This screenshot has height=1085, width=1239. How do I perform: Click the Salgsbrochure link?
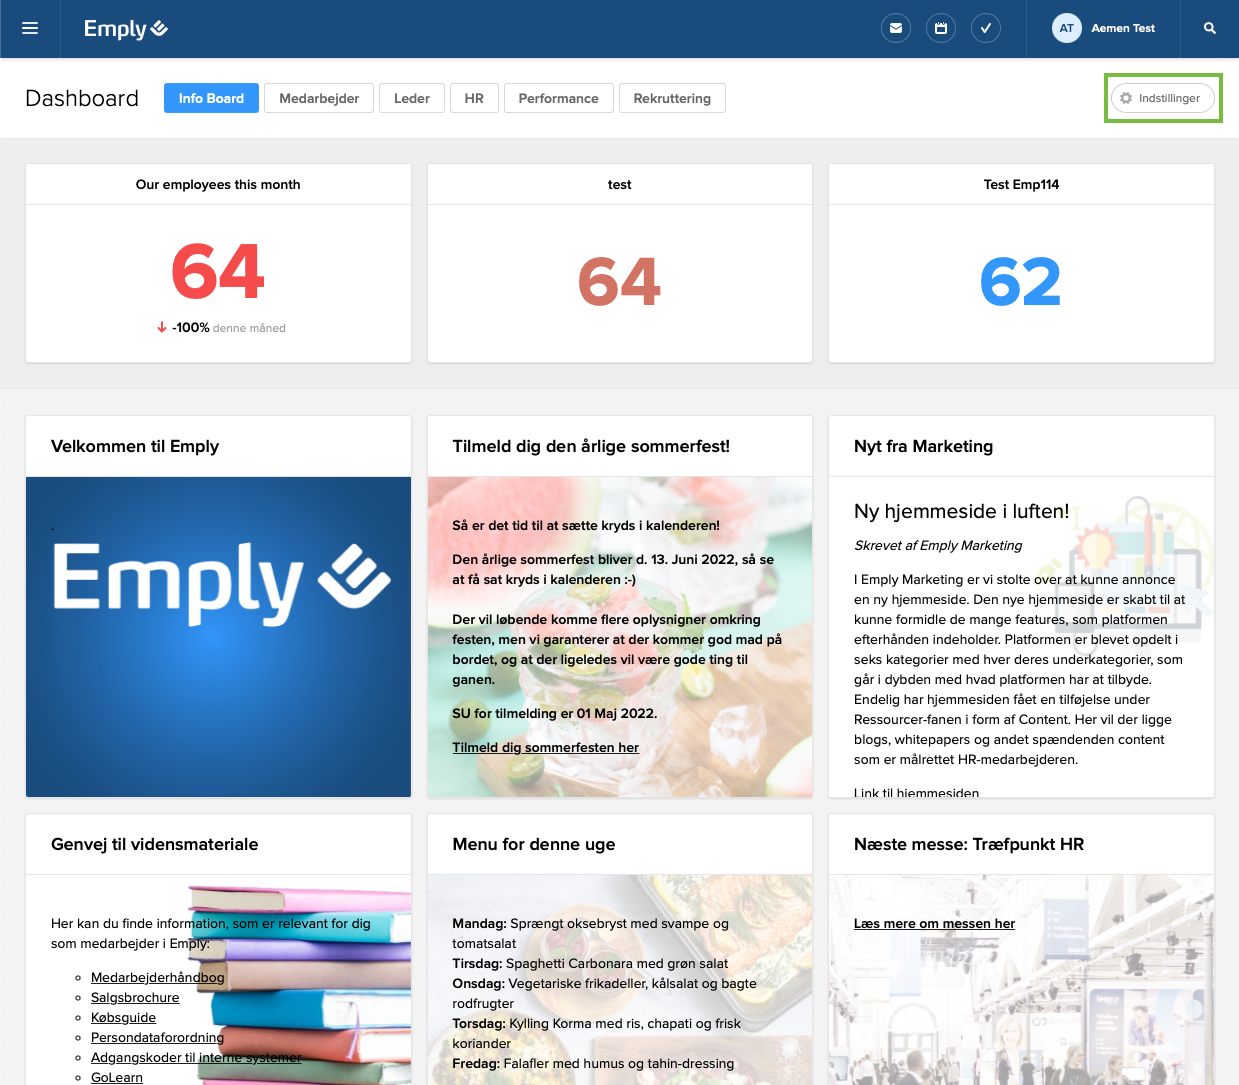click(x=135, y=997)
